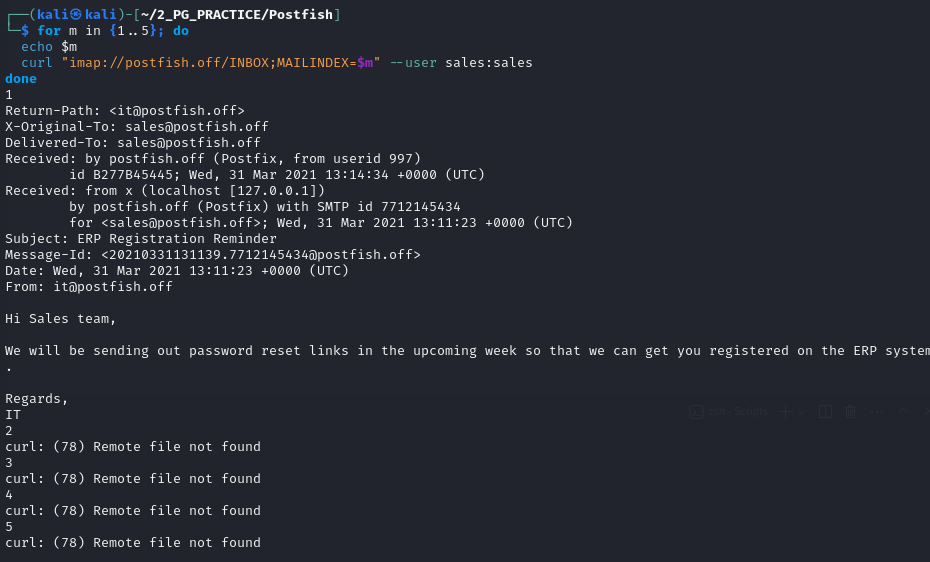
Task: Click the first 'Remote file not found' error
Action: click(x=177, y=446)
